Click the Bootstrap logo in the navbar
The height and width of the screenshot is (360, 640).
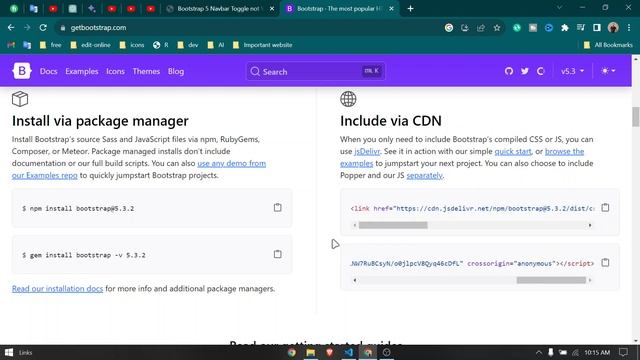pyautogui.click(x=22, y=71)
